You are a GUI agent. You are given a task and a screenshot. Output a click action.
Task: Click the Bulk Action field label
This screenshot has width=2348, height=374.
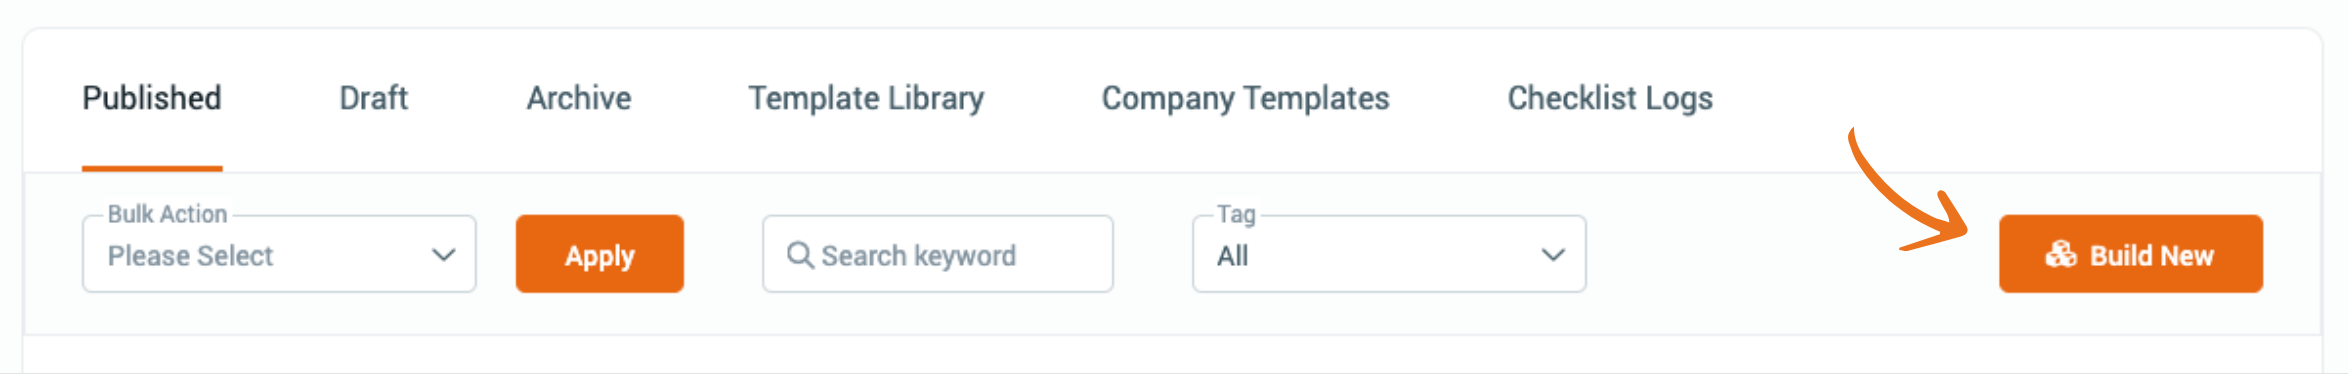click(x=167, y=214)
